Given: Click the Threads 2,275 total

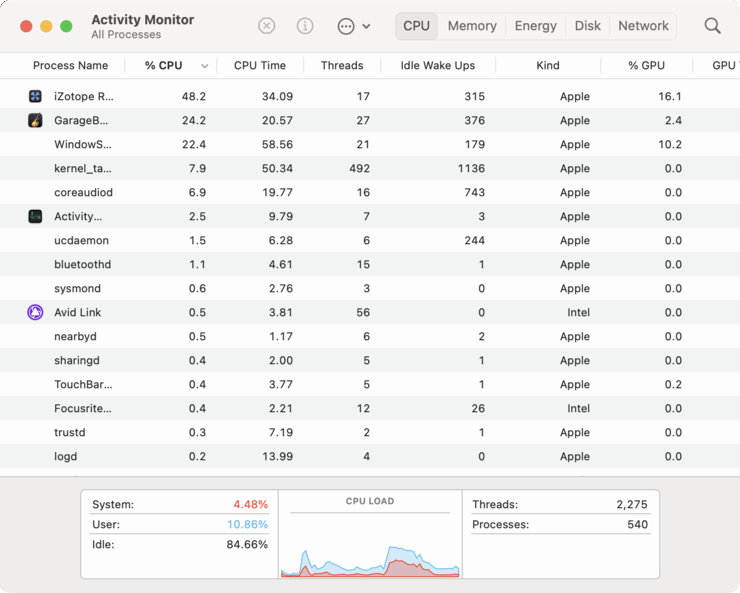Looking at the screenshot, I should click(x=632, y=504).
